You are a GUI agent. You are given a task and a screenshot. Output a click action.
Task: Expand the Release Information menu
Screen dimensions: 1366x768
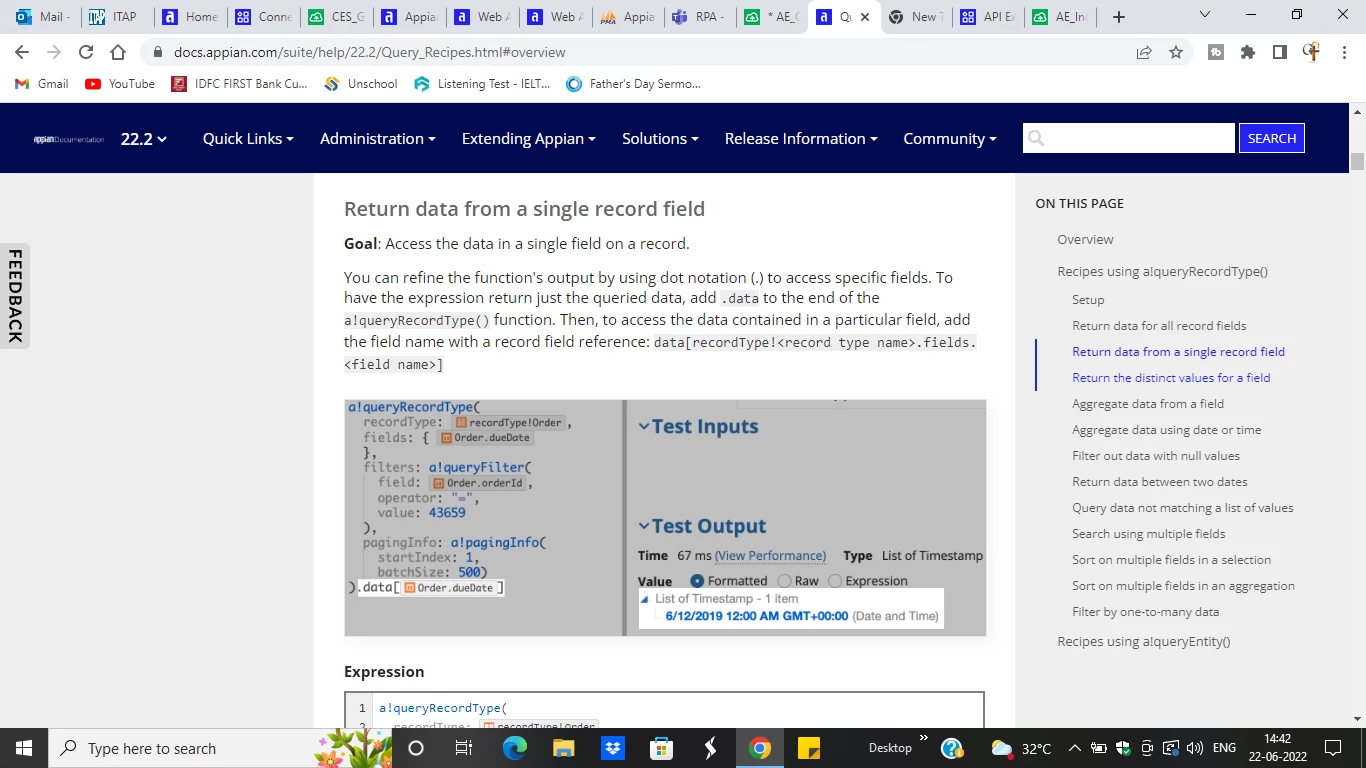click(x=801, y=139)
